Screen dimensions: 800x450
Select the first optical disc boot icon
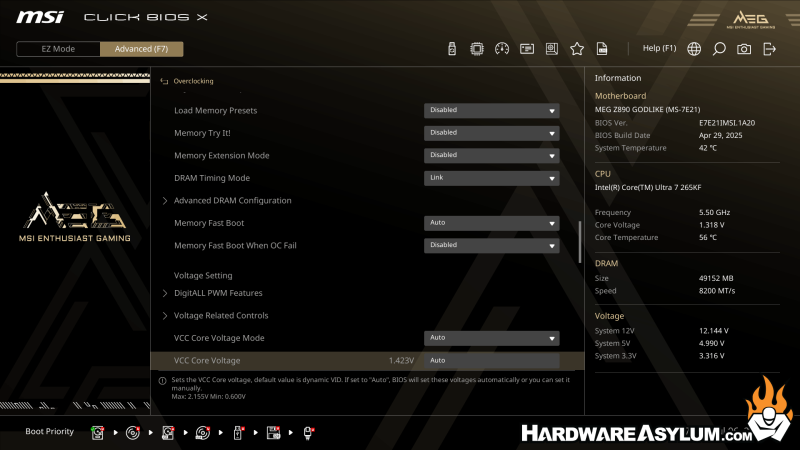coord(133,433)
